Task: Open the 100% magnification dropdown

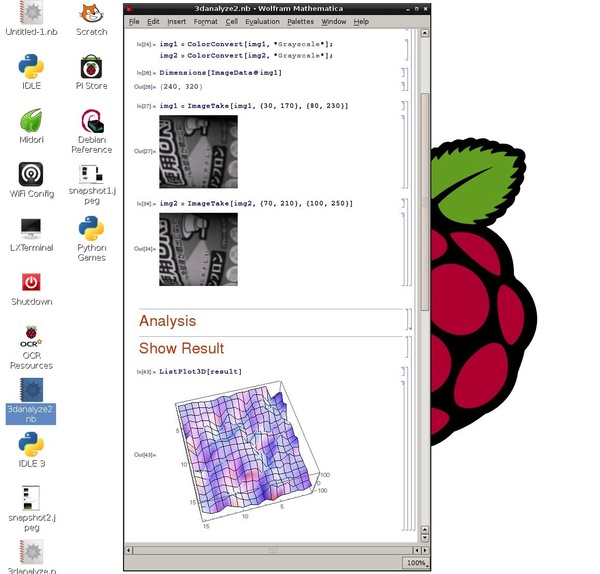Action: tap(417, 564)
